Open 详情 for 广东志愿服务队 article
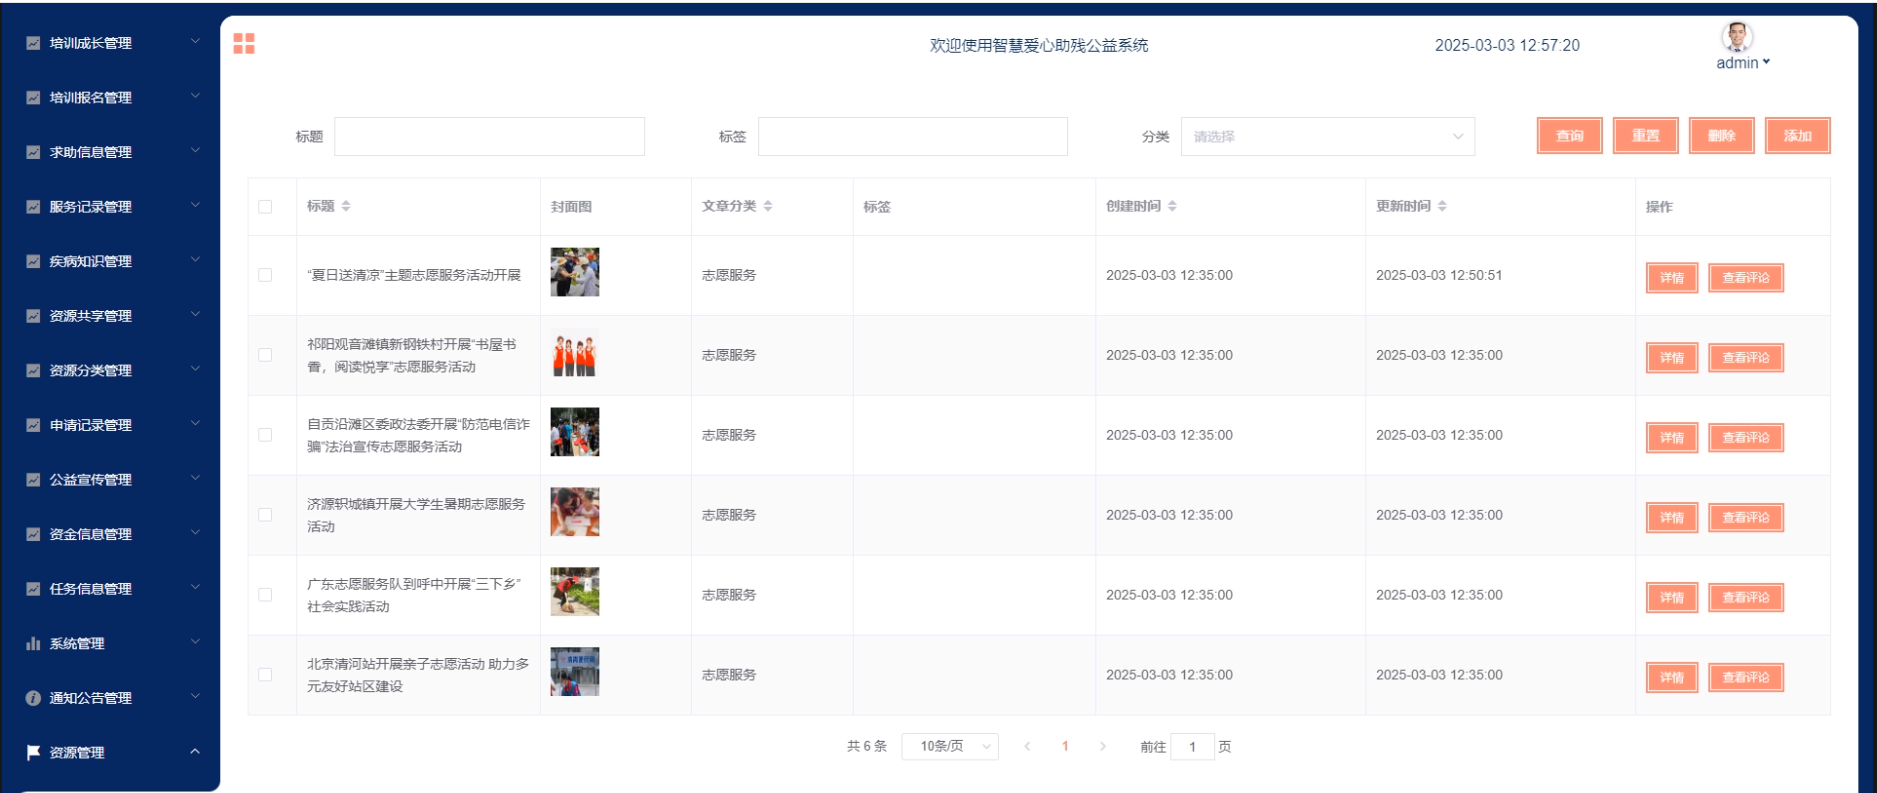Viewport: 1877px width, 793px height. point(1672,598)
